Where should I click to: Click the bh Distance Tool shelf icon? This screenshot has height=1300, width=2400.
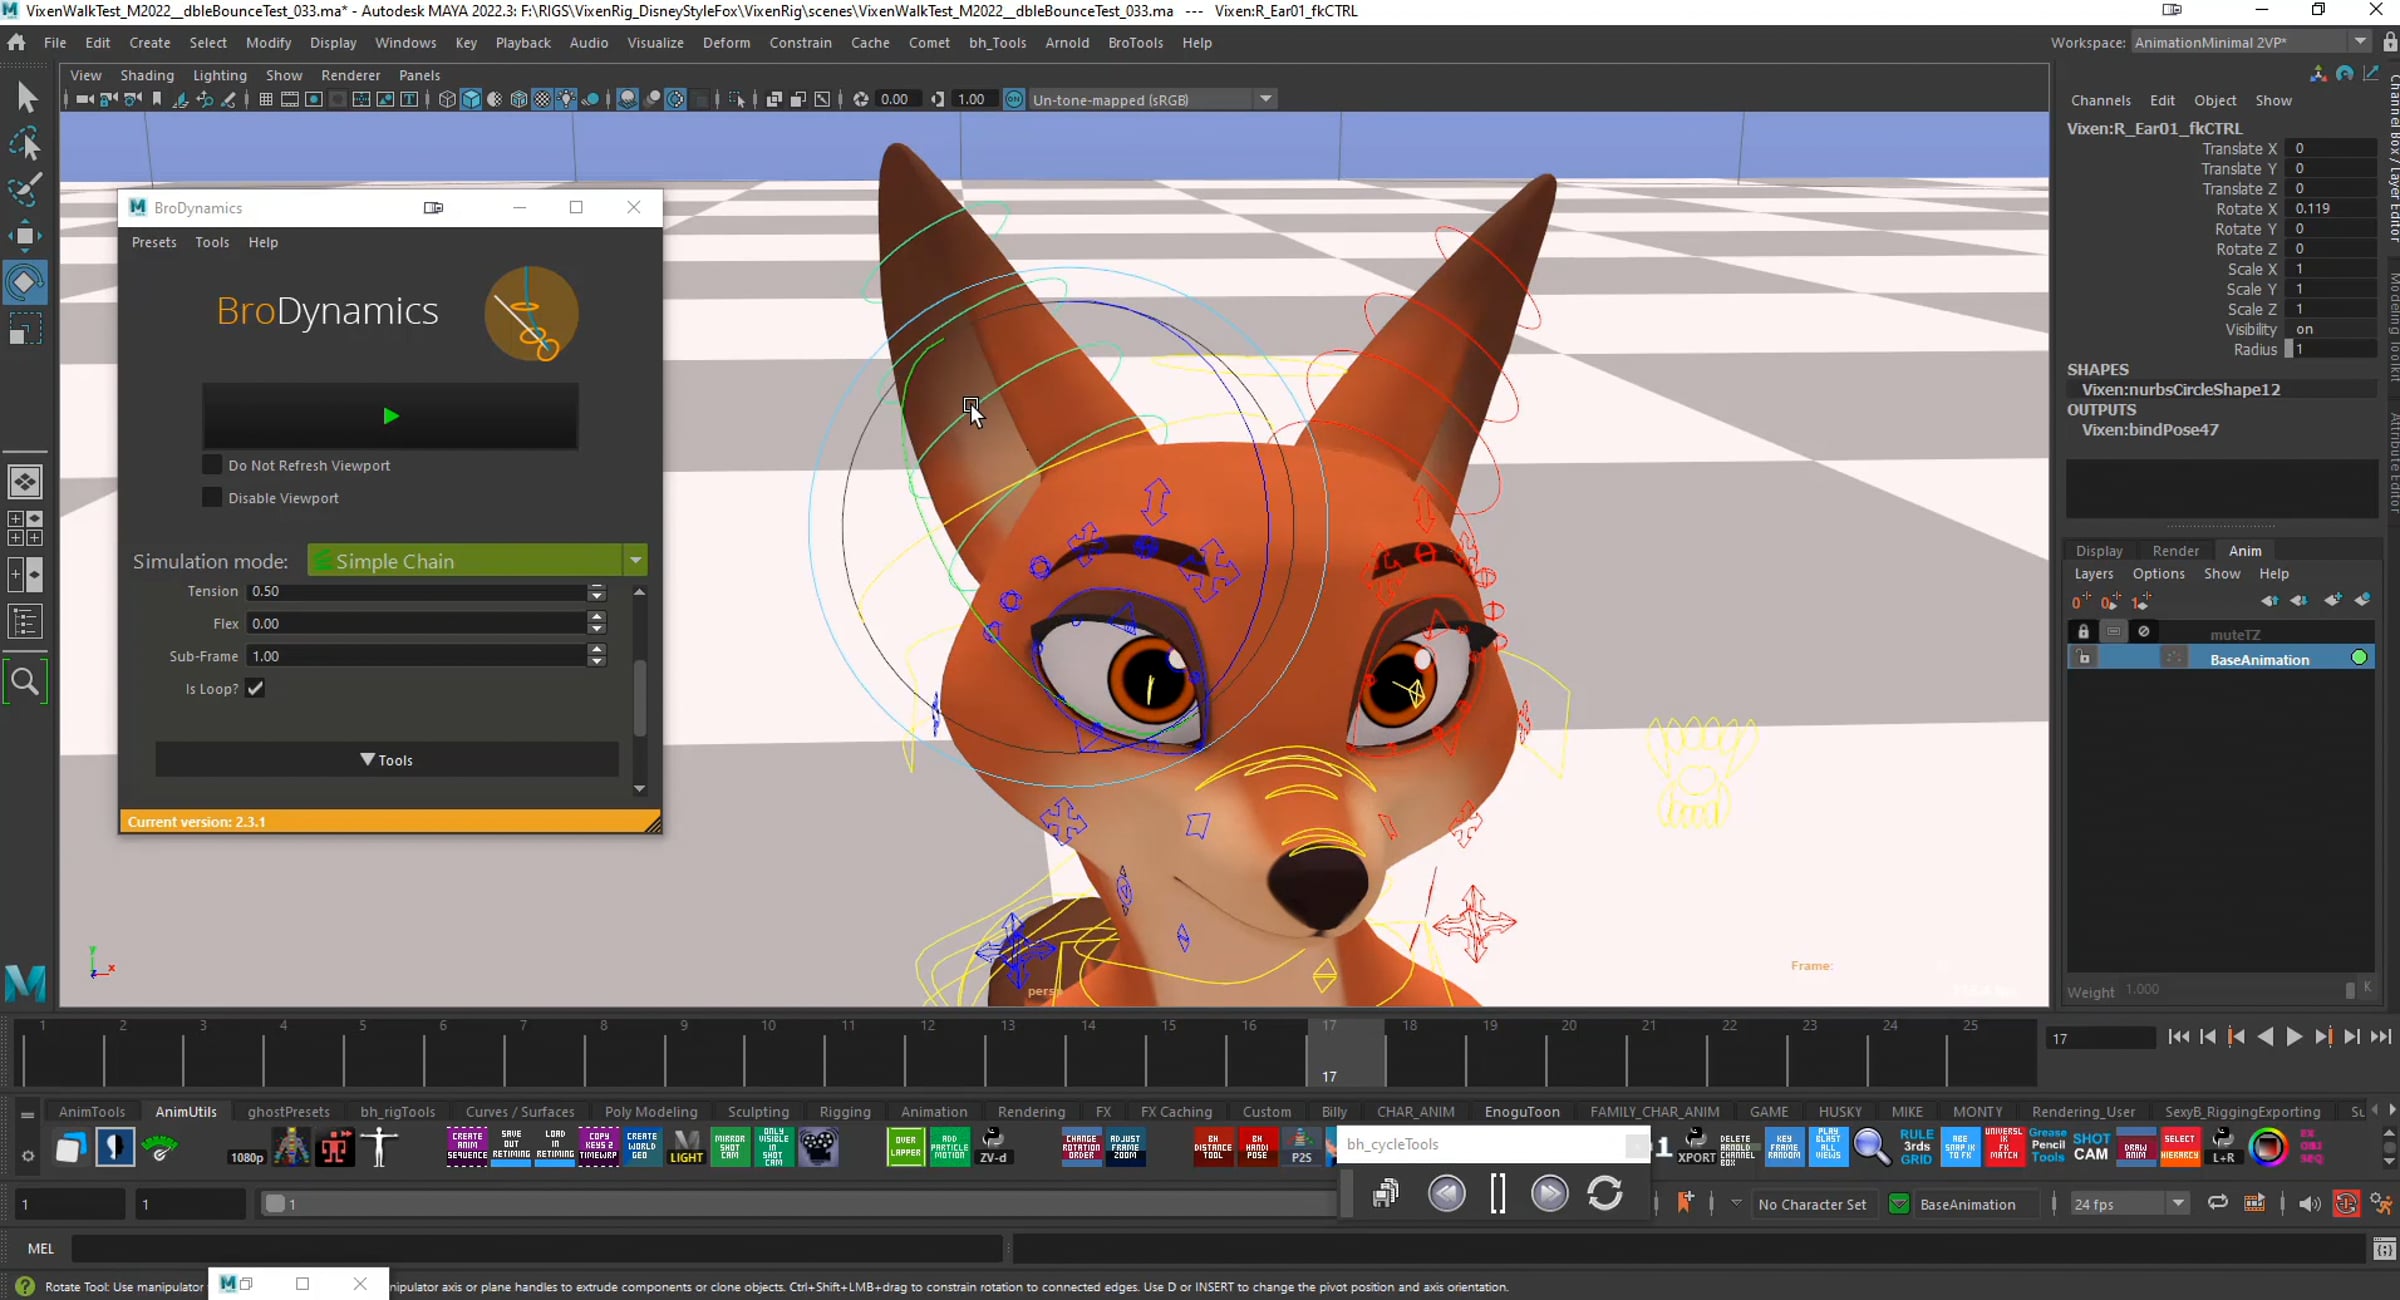coord(1213,1147)
